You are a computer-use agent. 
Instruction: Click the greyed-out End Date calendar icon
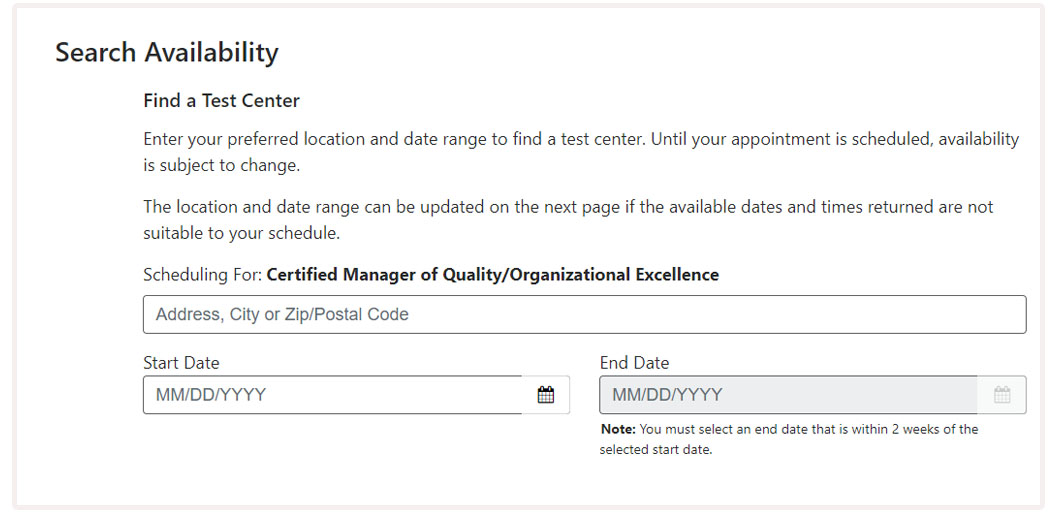[1002, 395]
